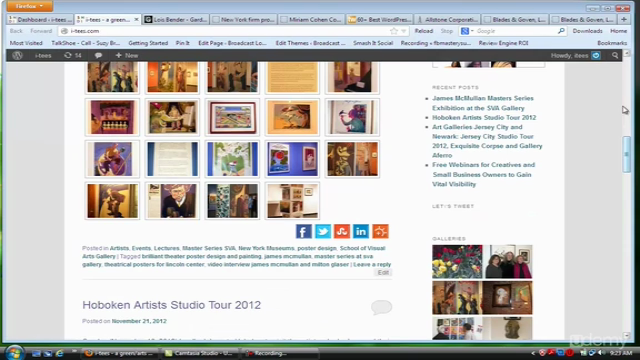This screenshot has width=640, height=360.
Task: Open Free Webinars for Creatives link
Action: point(483,174)
